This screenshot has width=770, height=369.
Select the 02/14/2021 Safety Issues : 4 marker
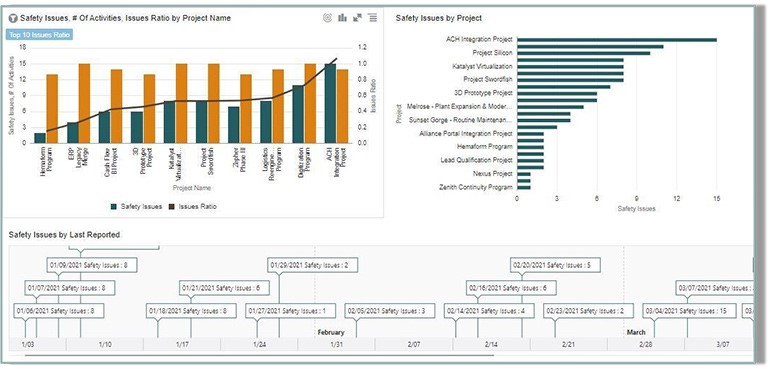pos(489,311)
